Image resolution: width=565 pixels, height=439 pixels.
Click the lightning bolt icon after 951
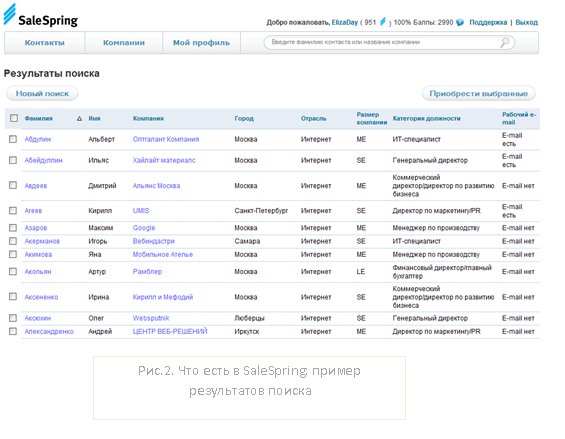pyautogui.click(x=383, y=22)
